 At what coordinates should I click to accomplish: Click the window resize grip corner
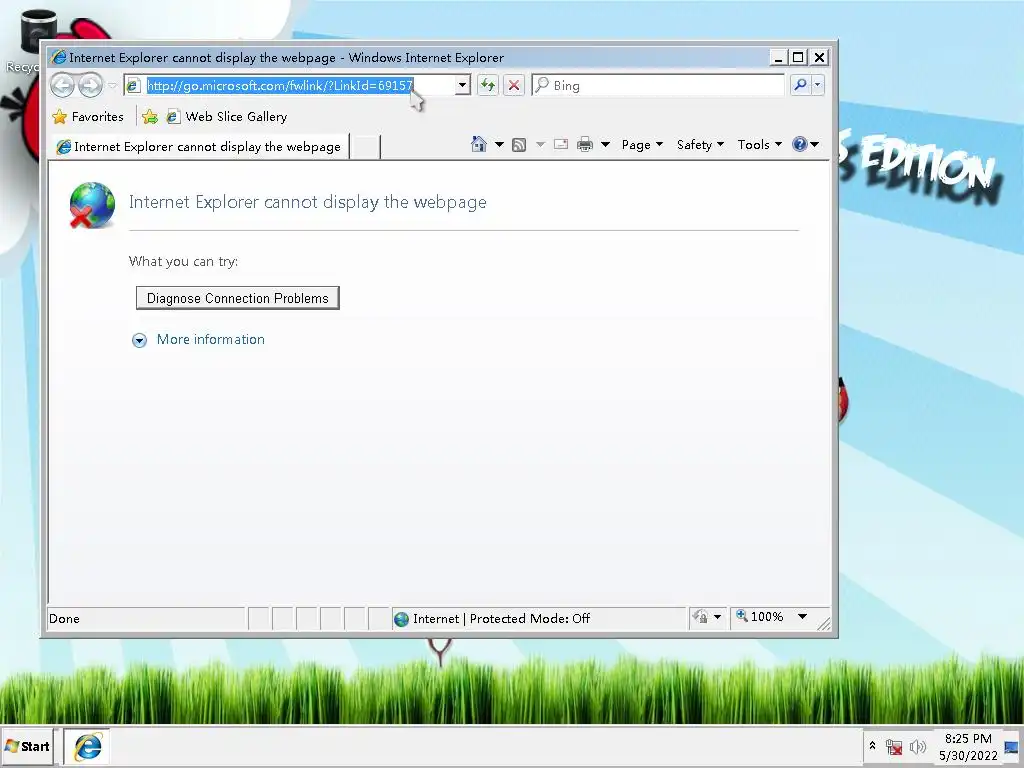pos(824,624)
